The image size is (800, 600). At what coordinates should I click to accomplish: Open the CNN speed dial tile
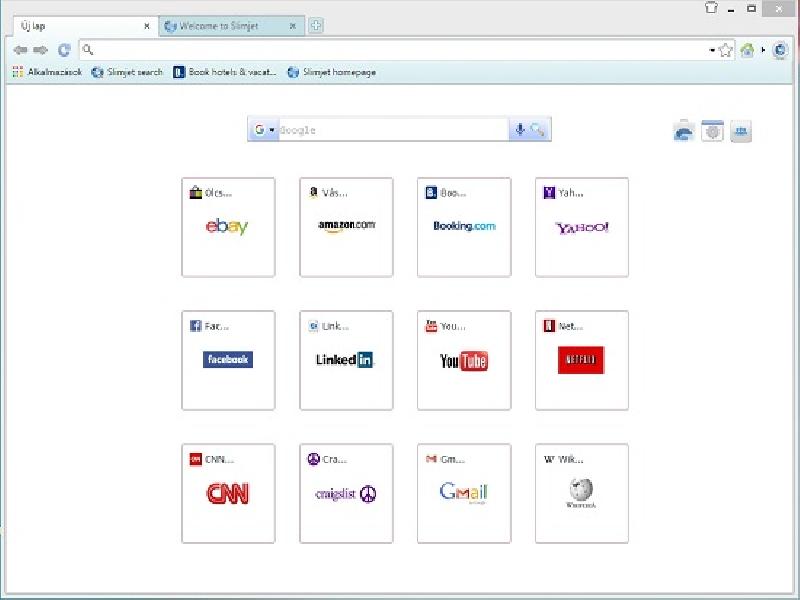coord(228,493)
